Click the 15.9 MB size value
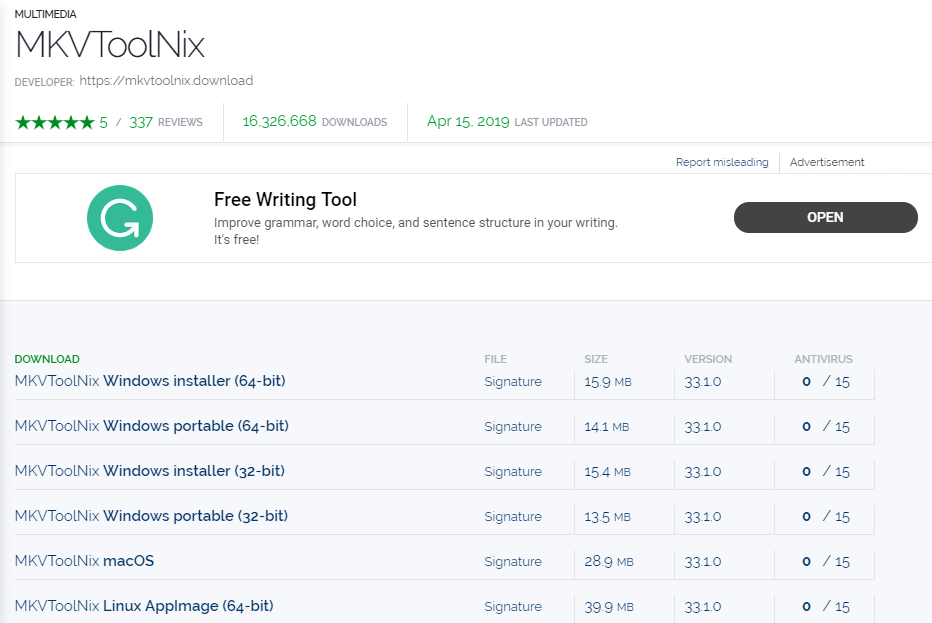 (x=607, y=382)
